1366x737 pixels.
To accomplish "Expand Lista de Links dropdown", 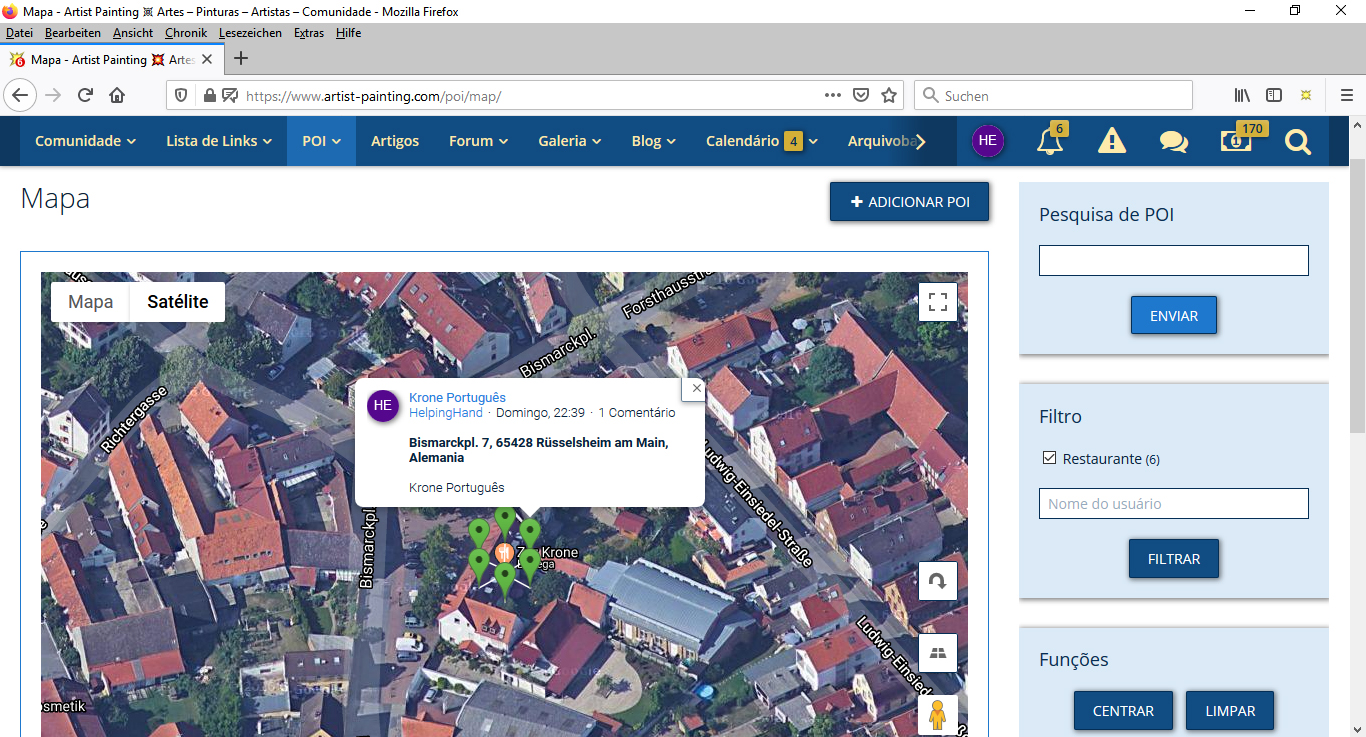I will coord(219,141).
